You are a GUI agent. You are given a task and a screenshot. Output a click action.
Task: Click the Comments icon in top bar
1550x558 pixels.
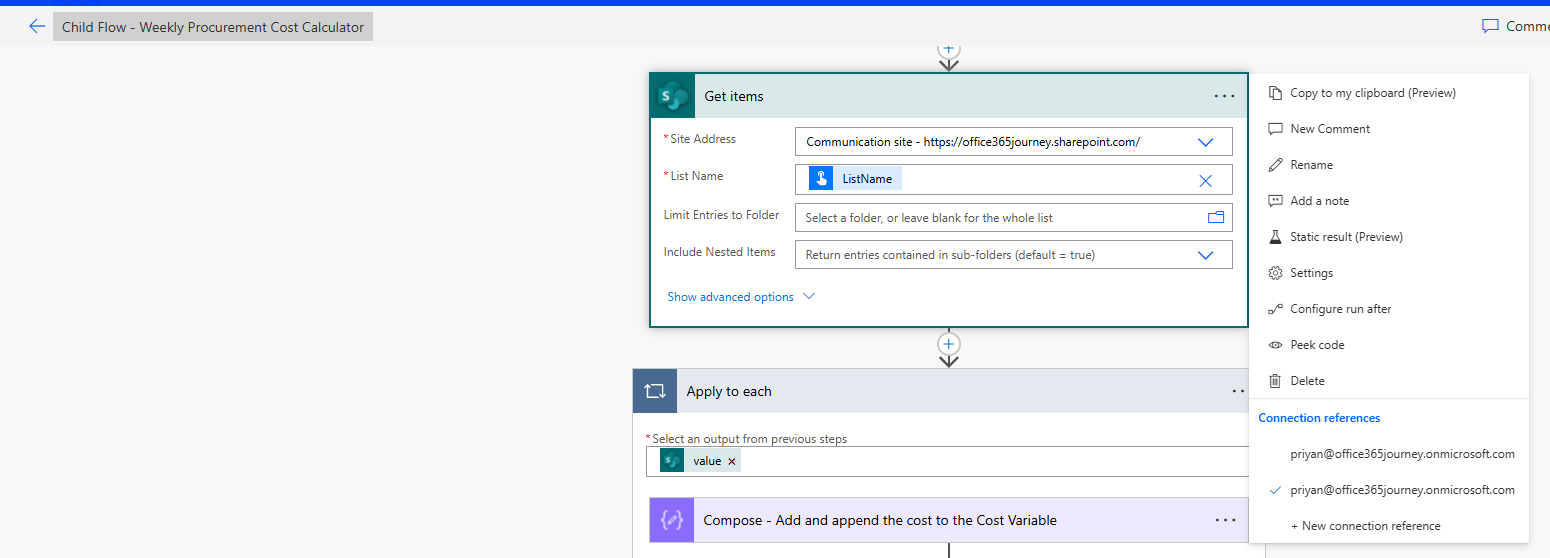pyautogui.click(x=1490, y=26)
